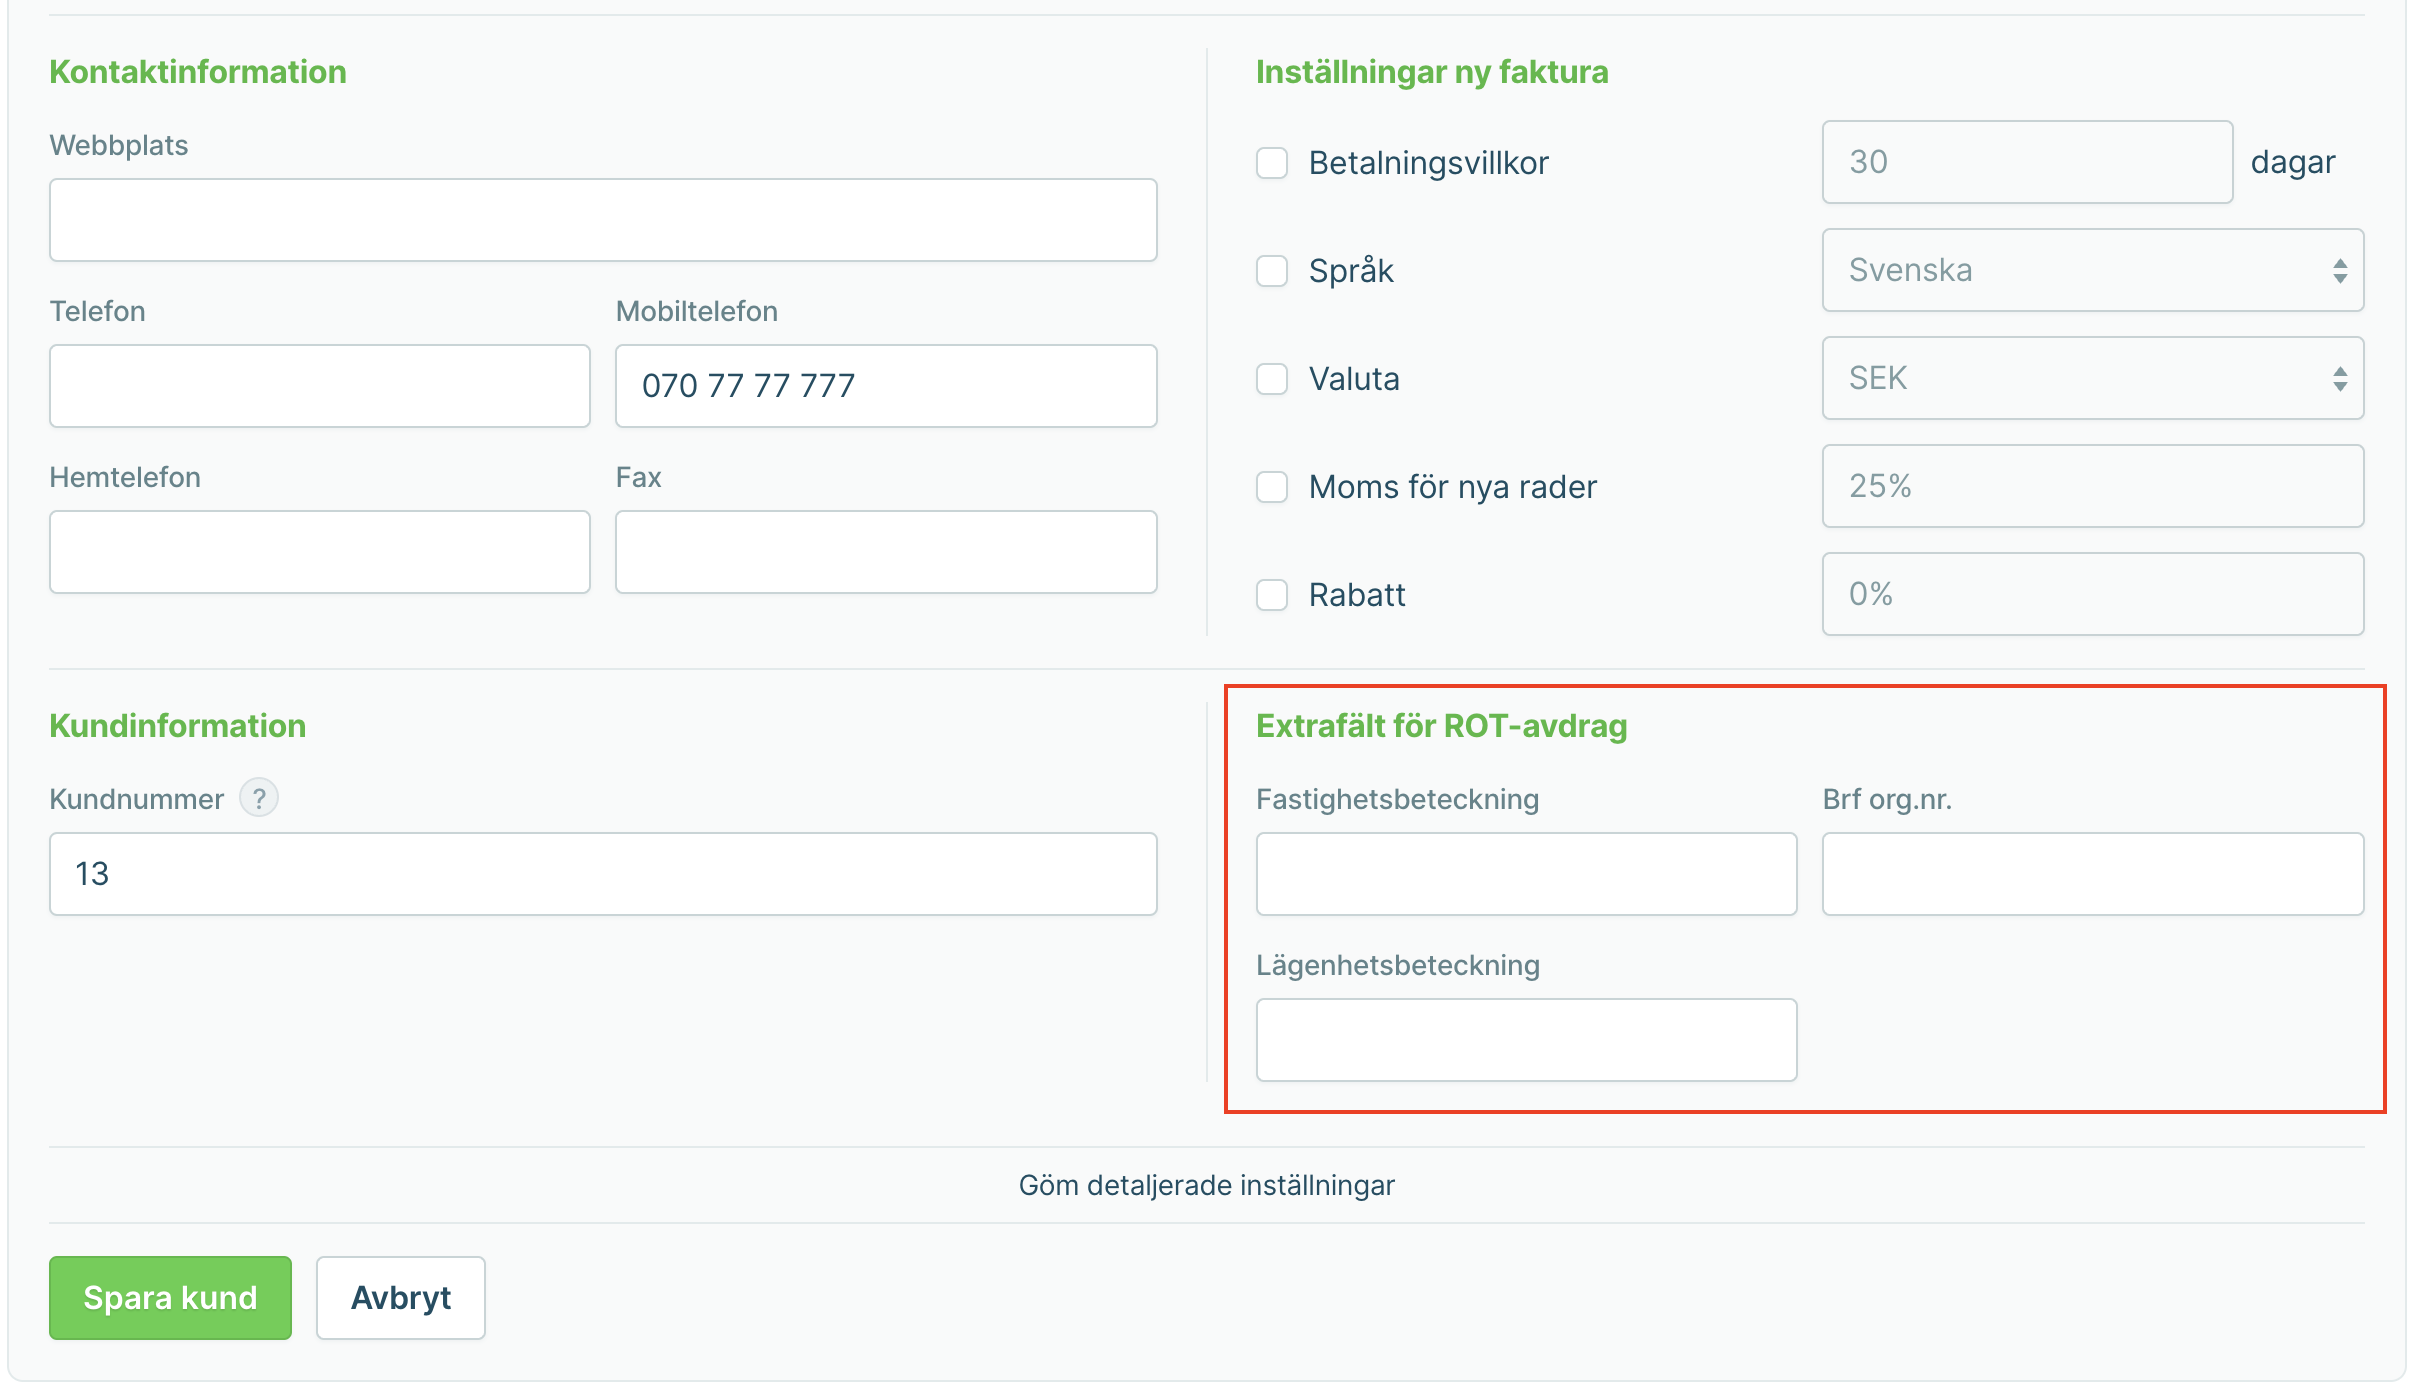This screenshot has width=2416, height=1388.
Task: Click into the Telefon field
Action: (319, 386)
